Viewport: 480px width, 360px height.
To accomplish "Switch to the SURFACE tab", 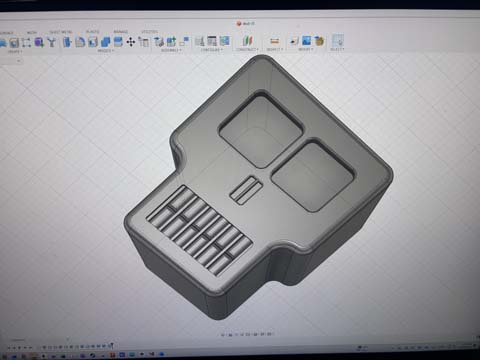I will pos(7,33).
